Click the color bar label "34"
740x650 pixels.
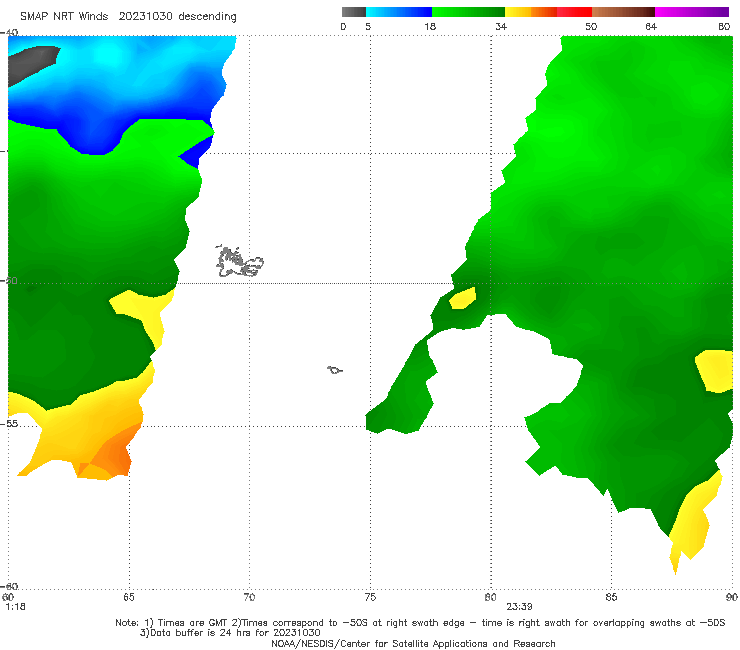coord(501,27)
